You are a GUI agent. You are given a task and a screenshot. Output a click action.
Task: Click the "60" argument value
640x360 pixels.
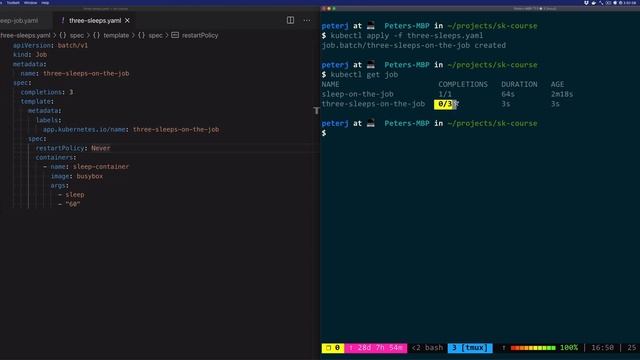click(x=73, y=204)
